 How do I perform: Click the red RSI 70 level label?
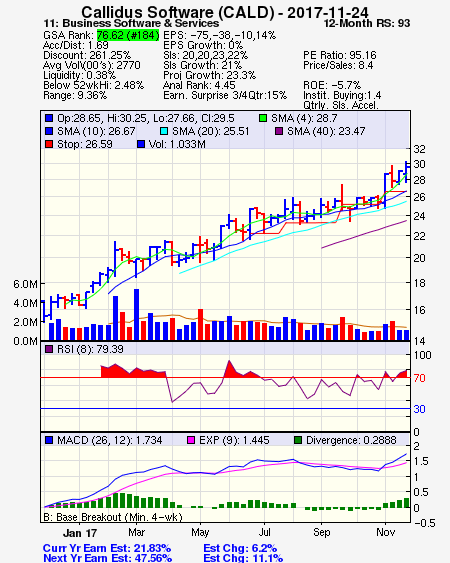pos(419,378)
